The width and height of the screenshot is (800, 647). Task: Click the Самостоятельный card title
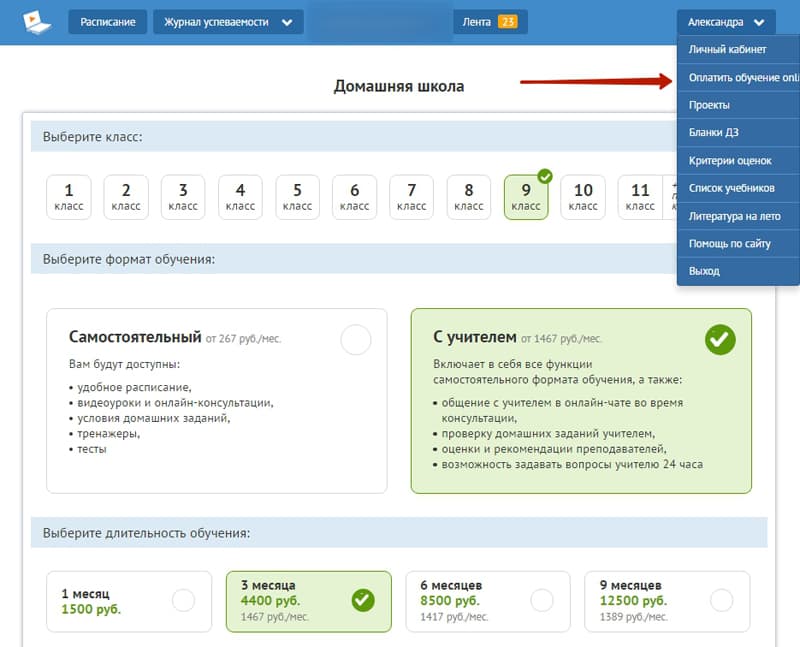135,337
